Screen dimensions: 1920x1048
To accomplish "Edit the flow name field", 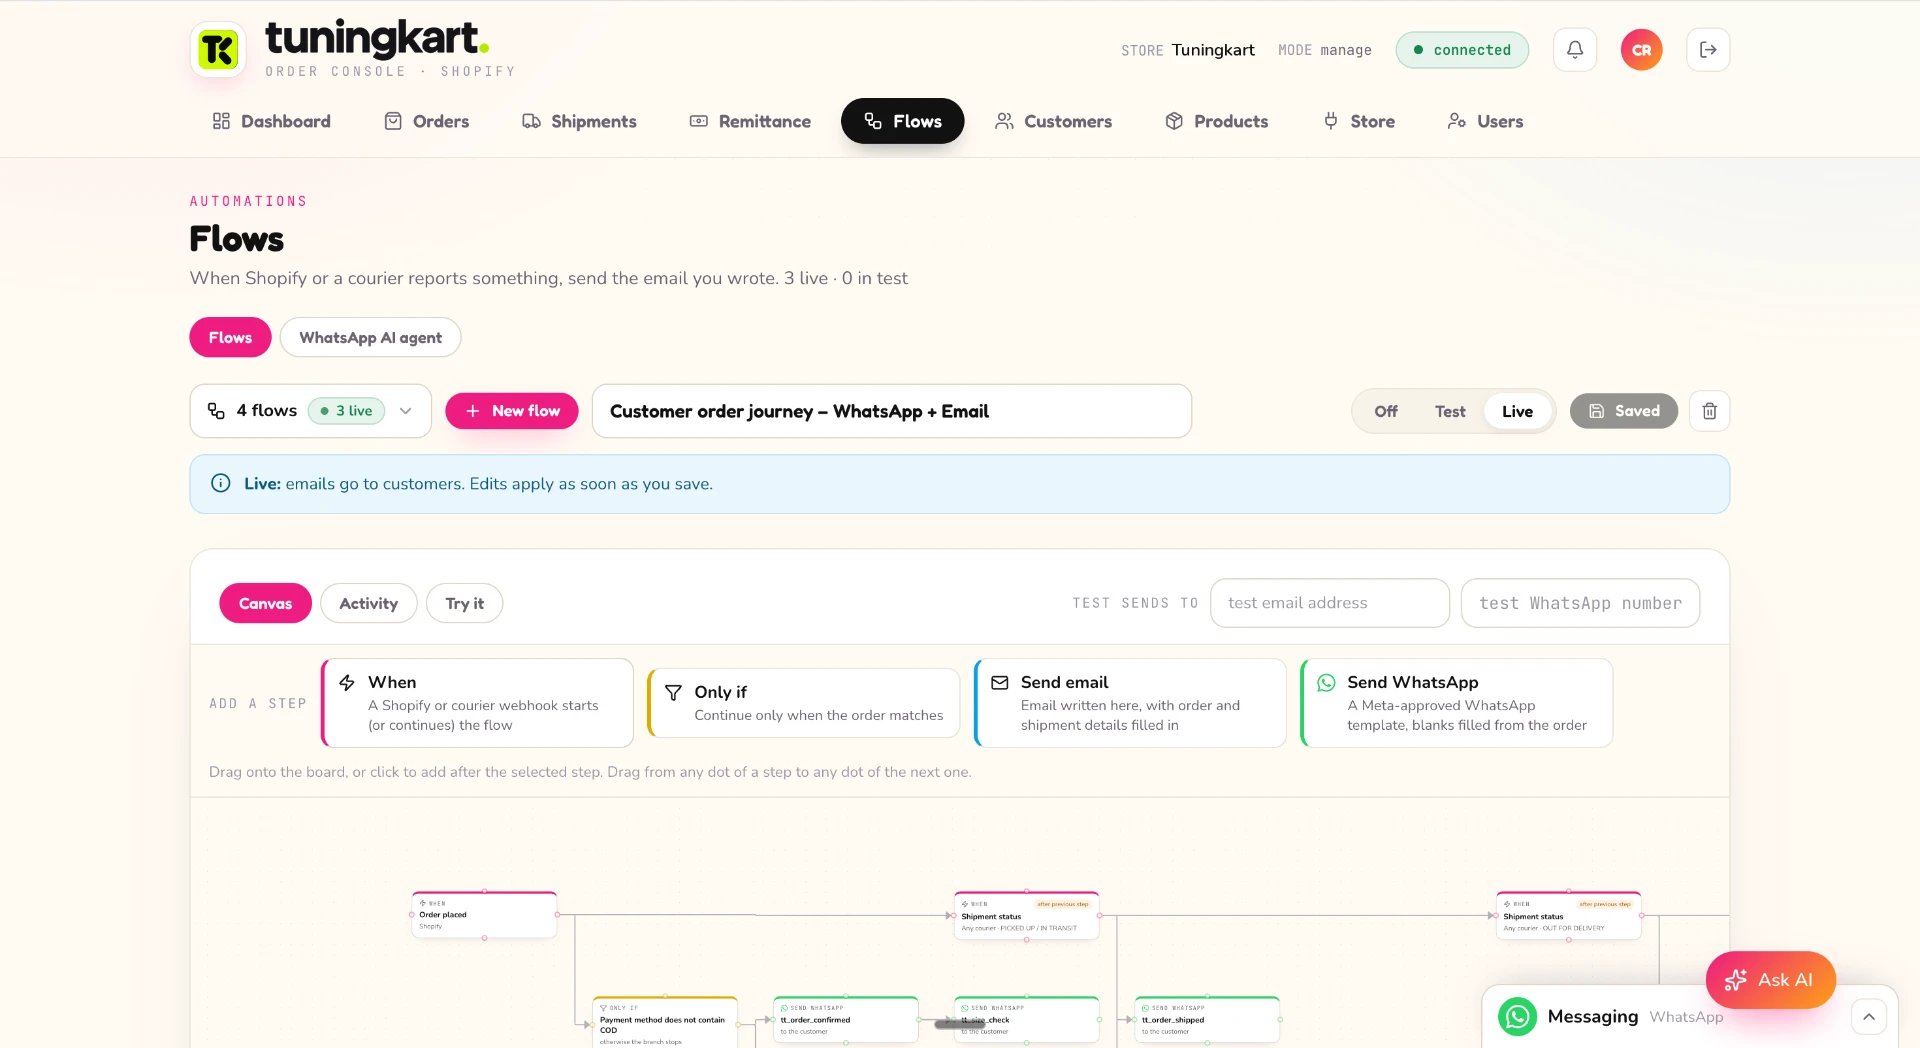I will pyautogui.click(x=891, y=411).
